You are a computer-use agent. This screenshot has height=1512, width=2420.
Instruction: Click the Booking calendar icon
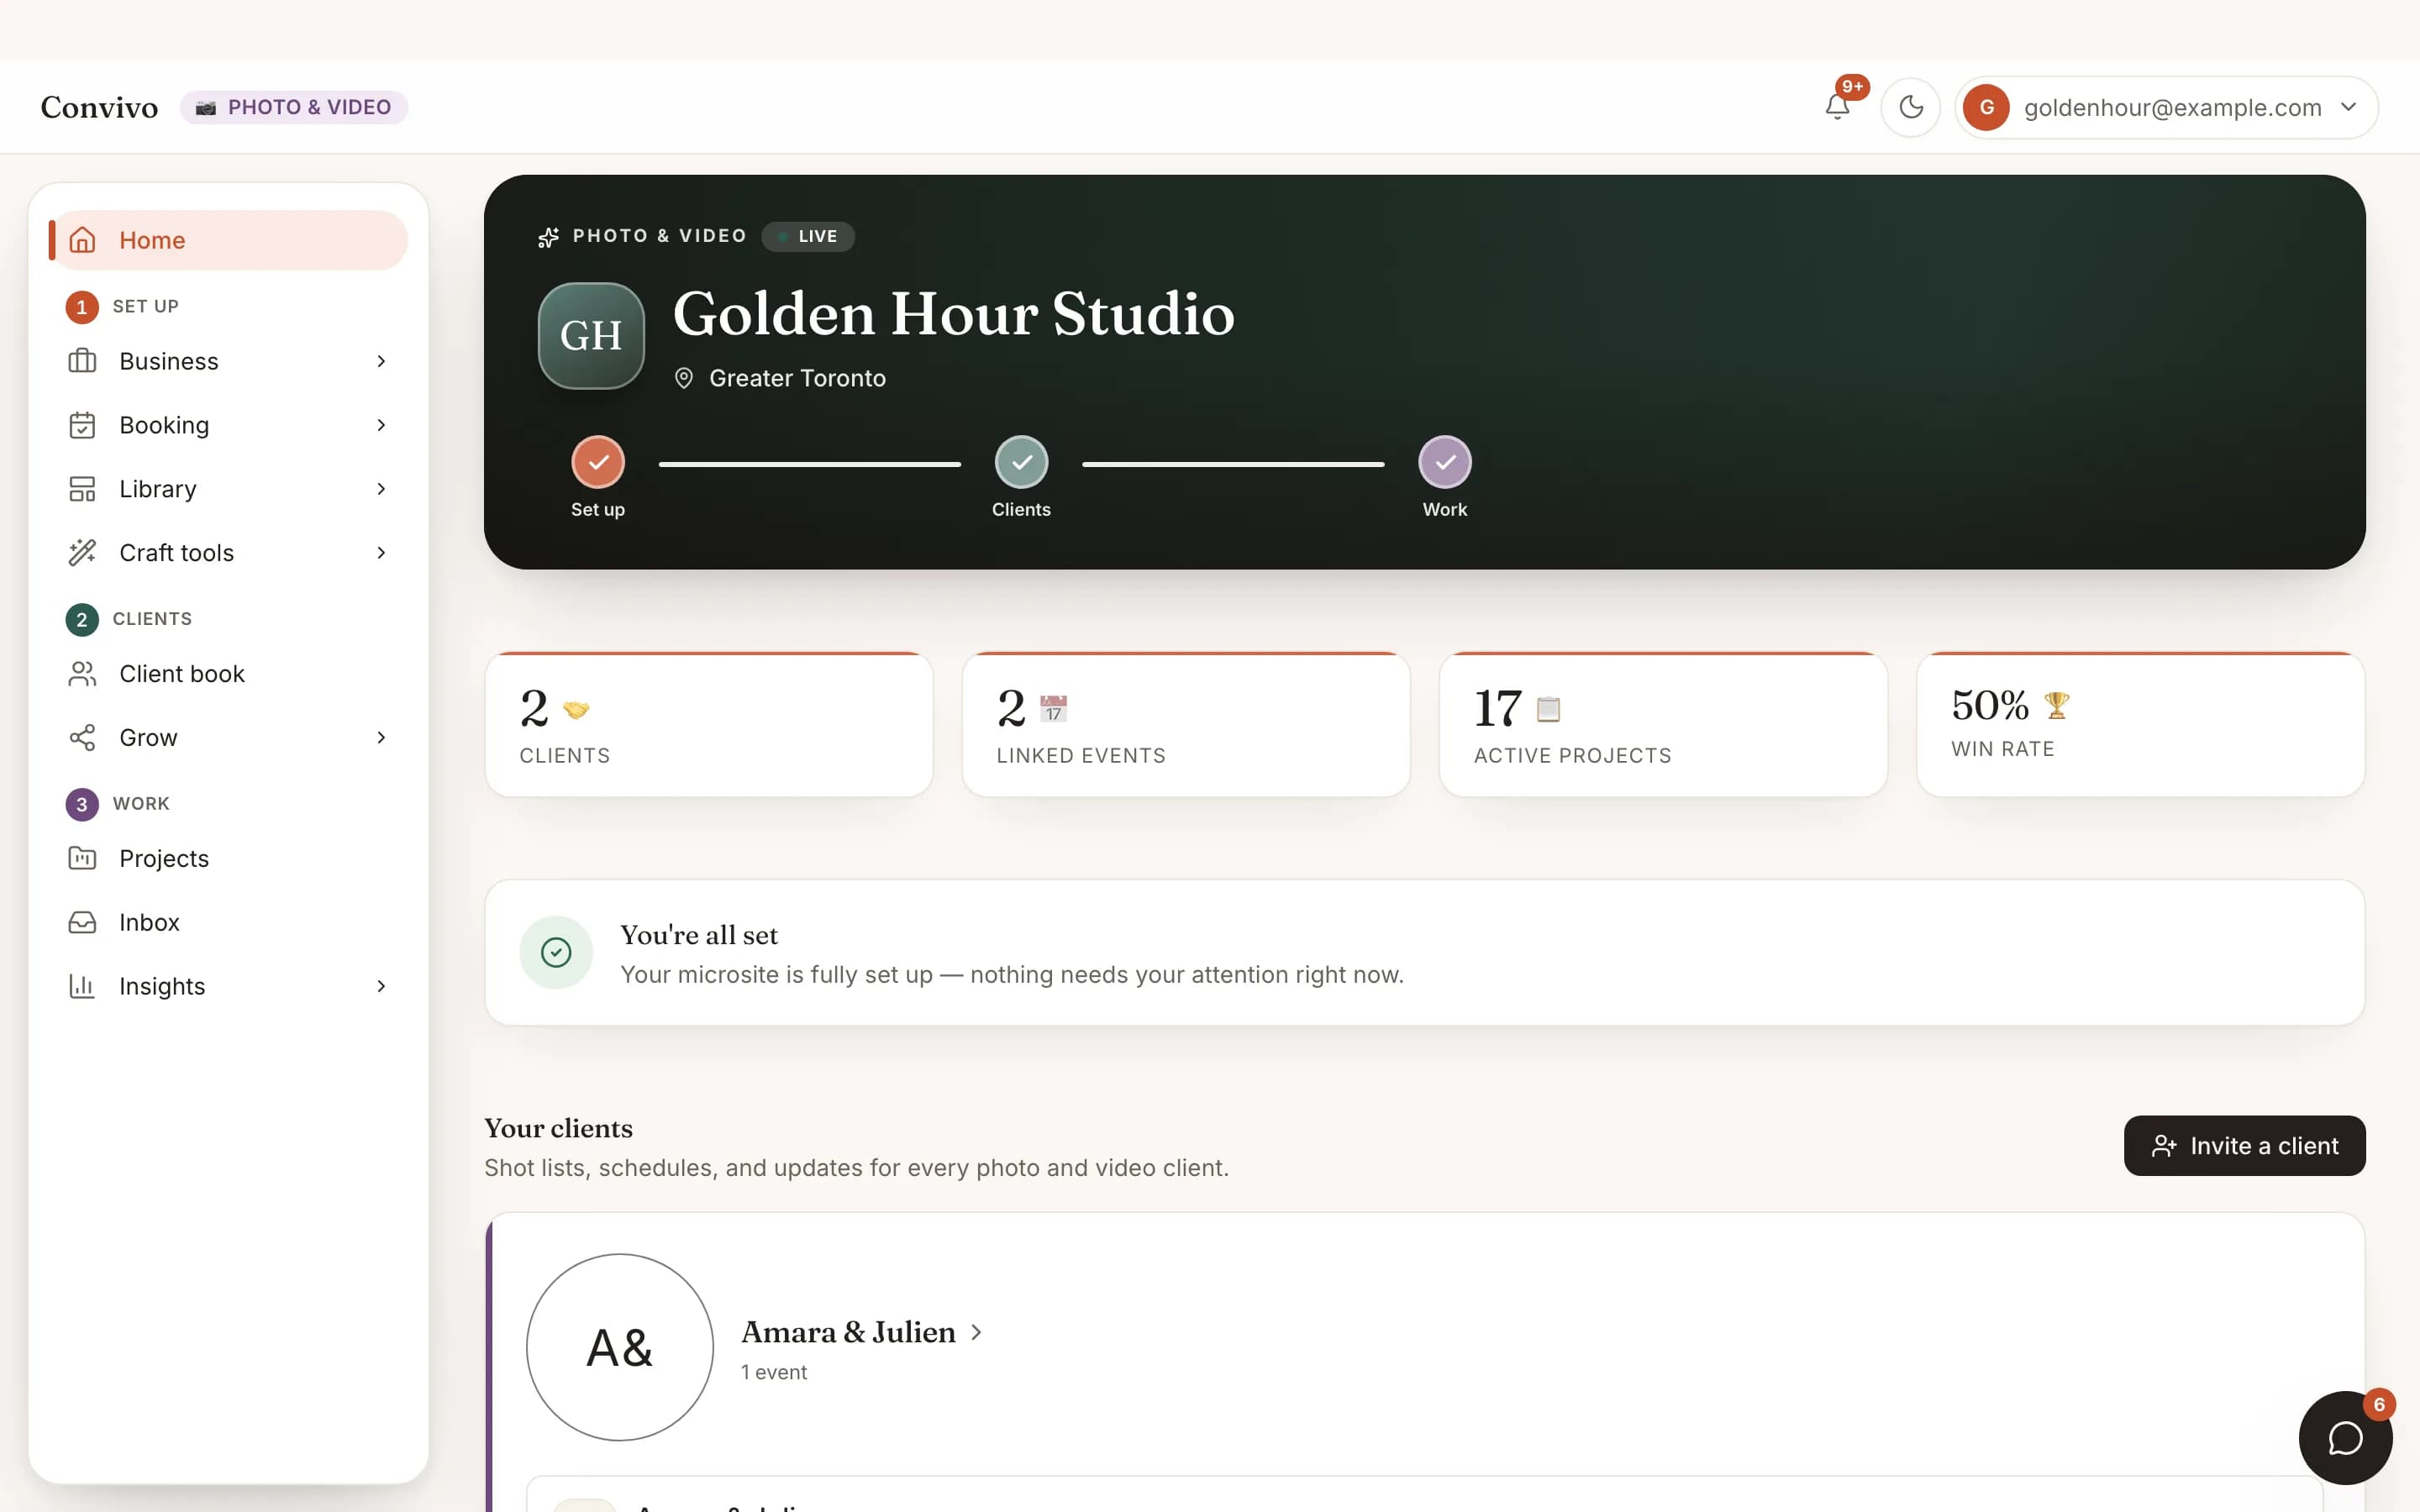coord(82,425)
